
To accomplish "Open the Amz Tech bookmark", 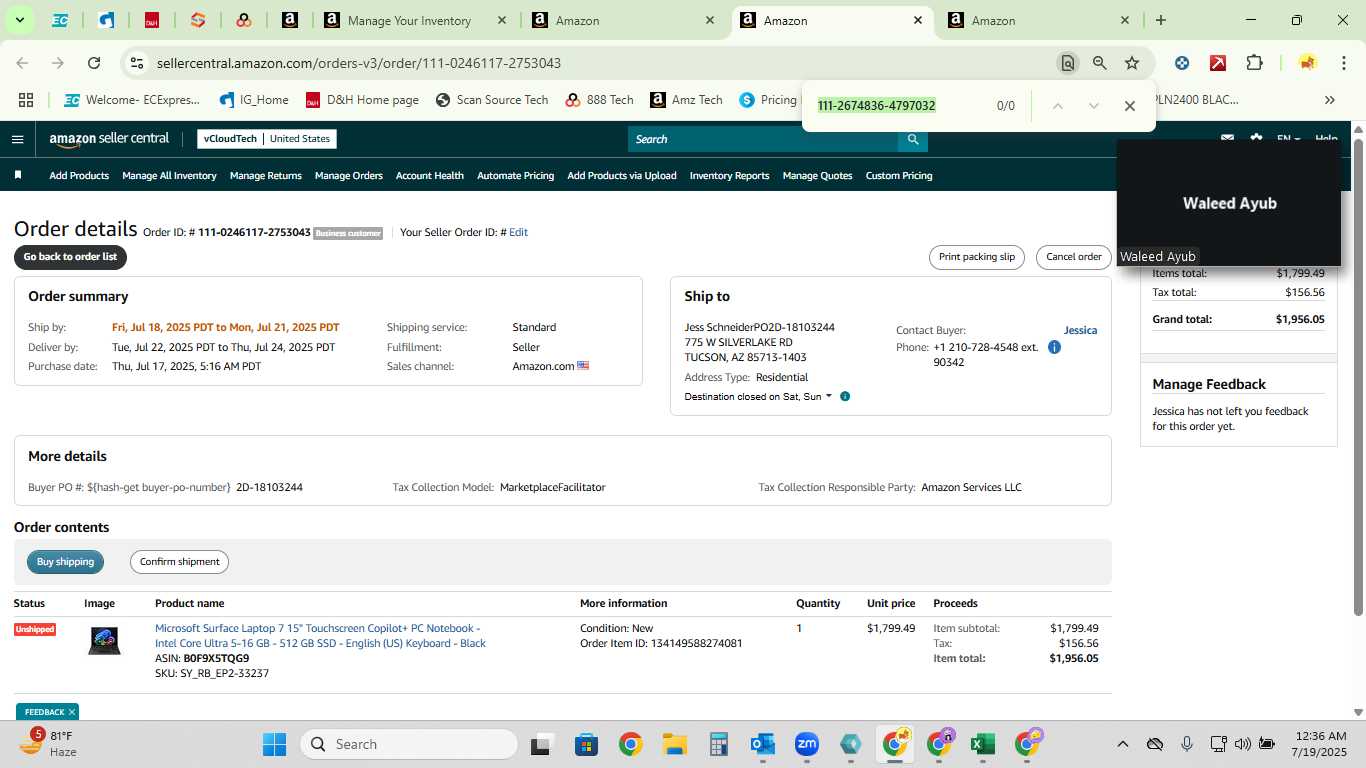I will (x=686, y=100).
